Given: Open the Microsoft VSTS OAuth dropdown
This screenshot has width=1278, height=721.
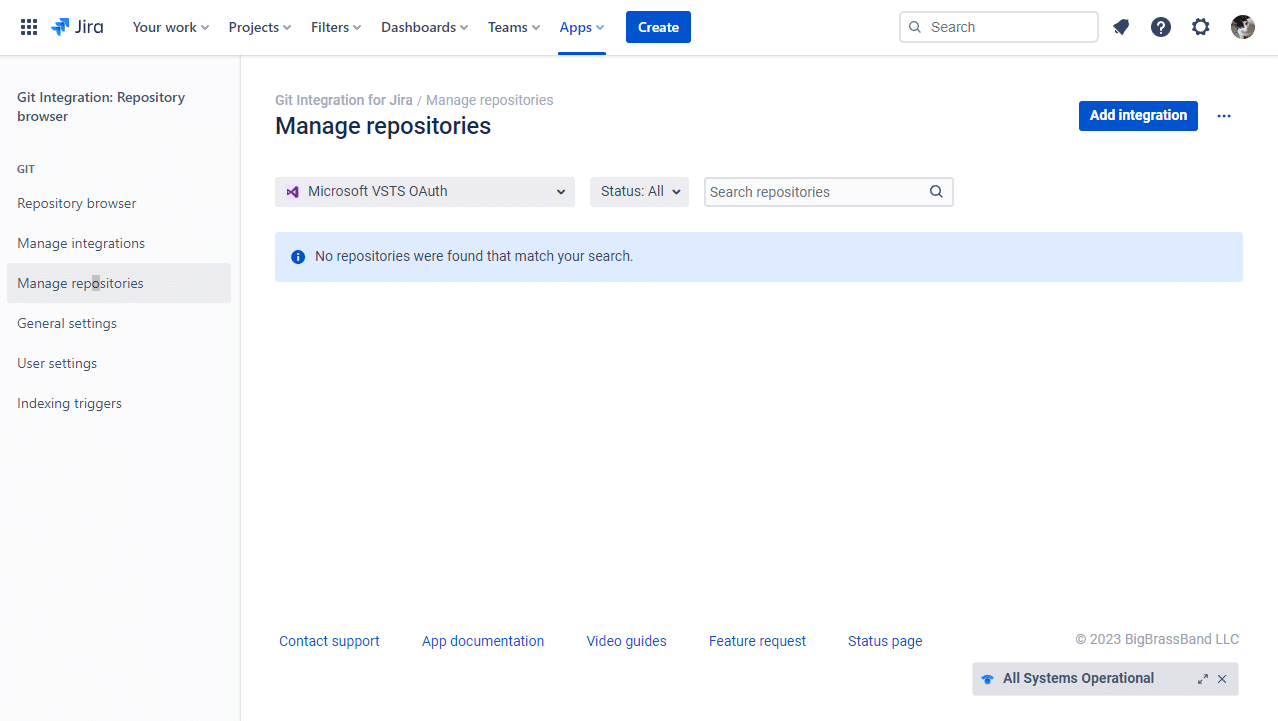Looking at the screenshot, I should (425, 192).
